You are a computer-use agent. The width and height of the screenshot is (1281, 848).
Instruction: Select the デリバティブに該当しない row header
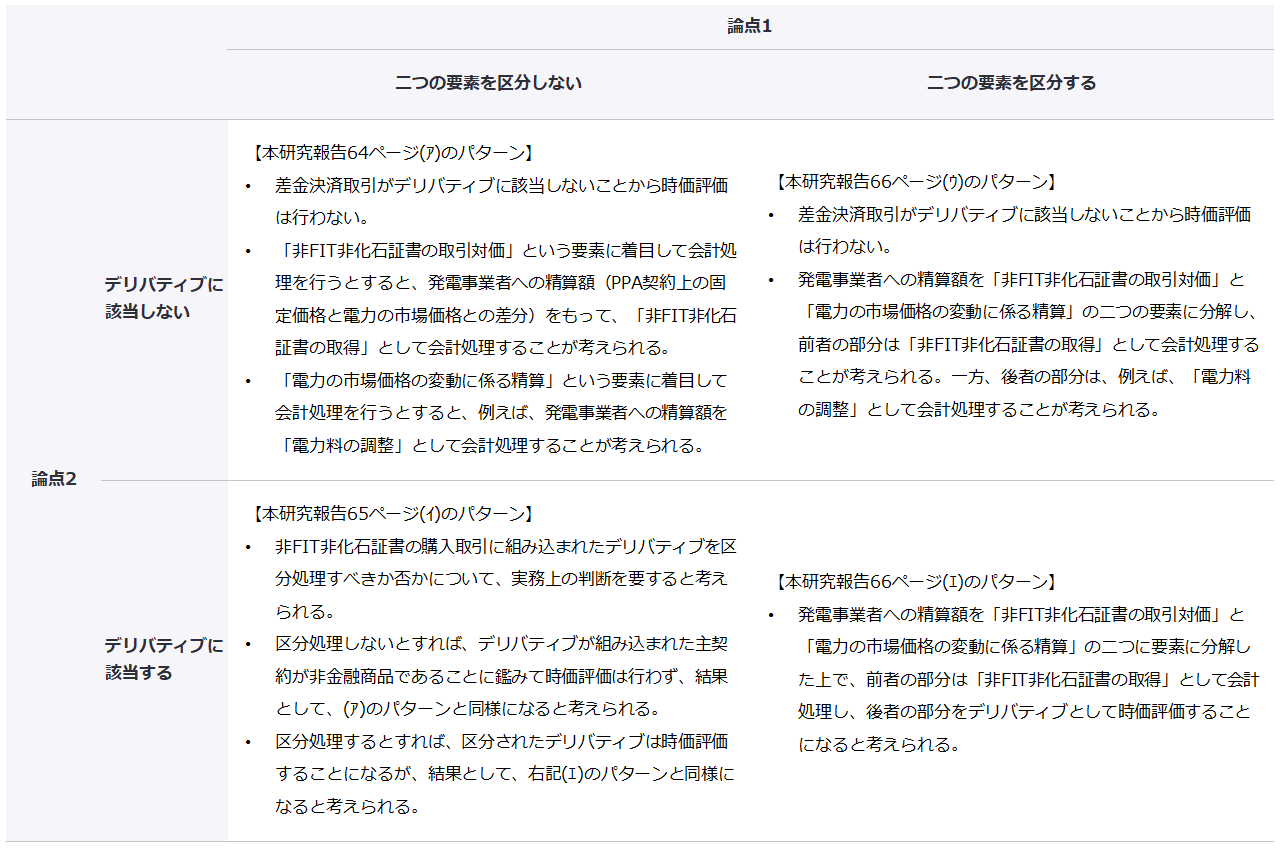(163, 298)
